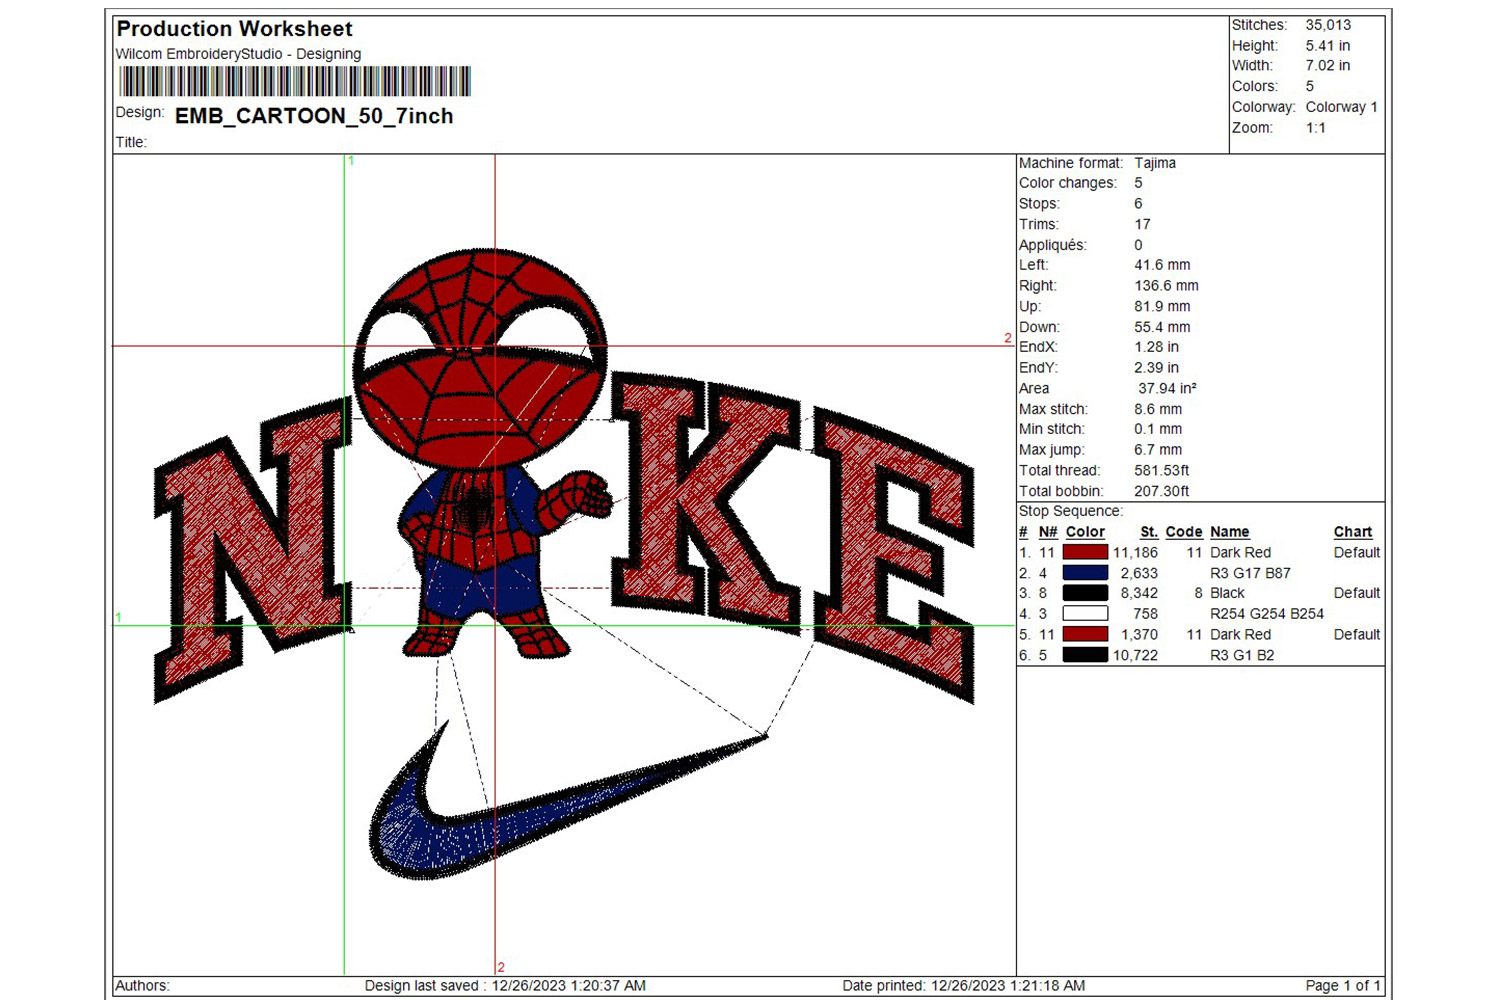Image resolution: width=1502 pixels, height=1000 pixels.
Task: Click Colorway 1 value
Action: (x=1341, y=107)
